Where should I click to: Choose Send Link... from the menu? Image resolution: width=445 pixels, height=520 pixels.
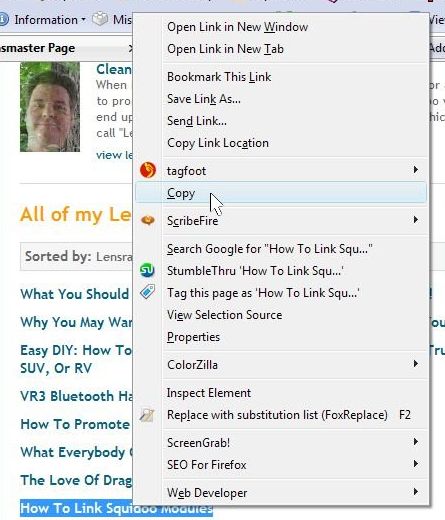tap(281, 121)
